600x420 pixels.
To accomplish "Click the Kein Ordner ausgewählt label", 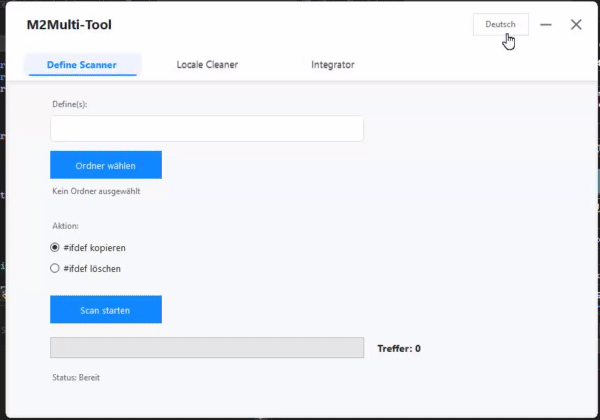I will point(96,191).
